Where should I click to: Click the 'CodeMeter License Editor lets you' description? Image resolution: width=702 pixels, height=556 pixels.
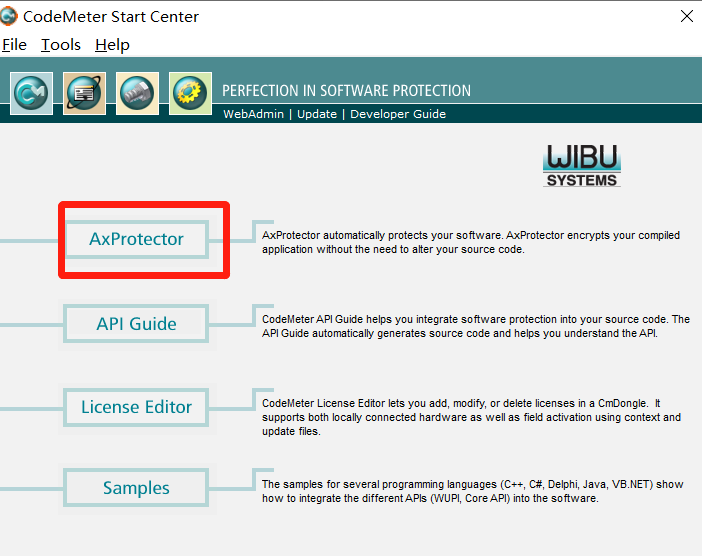coord(471,417)
